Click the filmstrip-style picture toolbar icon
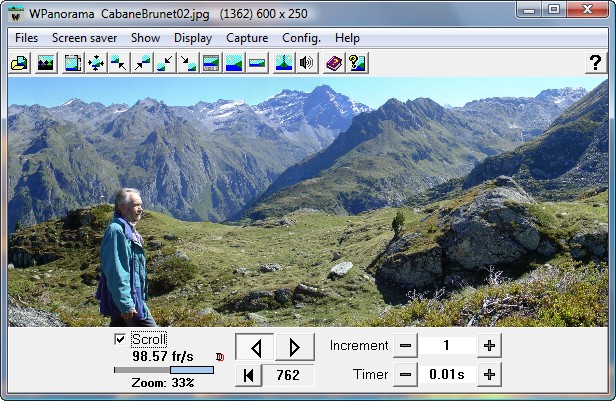 click(x=211, y=63)
